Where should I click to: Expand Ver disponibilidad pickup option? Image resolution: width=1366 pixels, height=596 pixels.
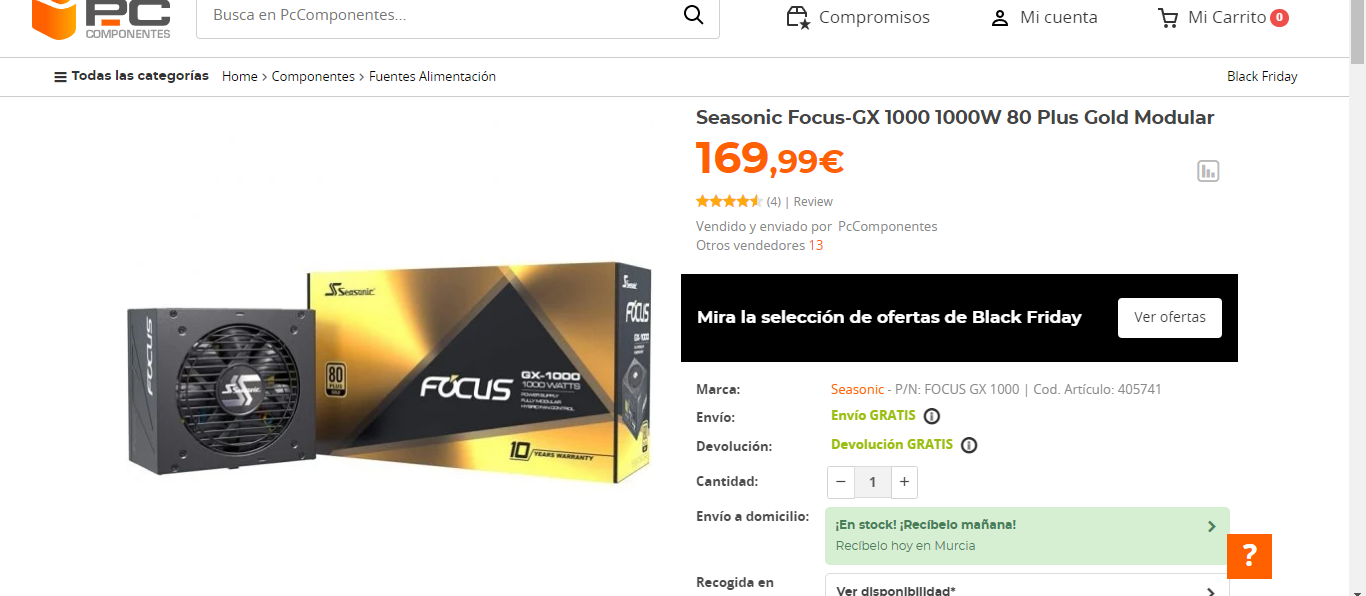pos(1027,585)
